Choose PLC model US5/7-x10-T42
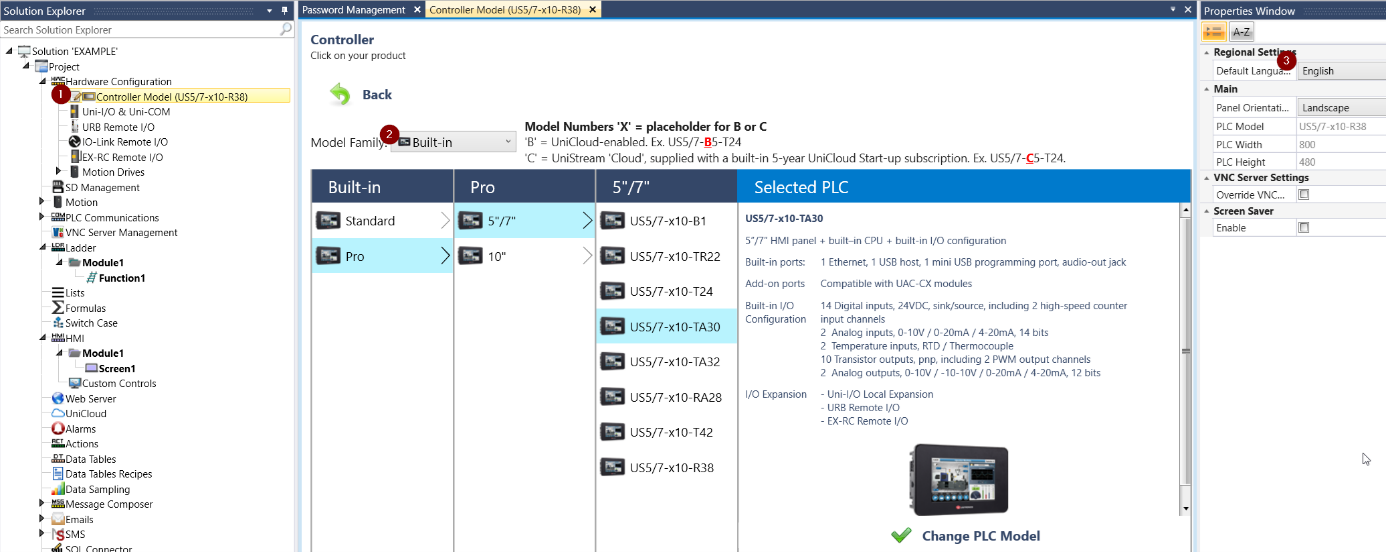Viewport: 1386px width, 552px height. [667, 432]
